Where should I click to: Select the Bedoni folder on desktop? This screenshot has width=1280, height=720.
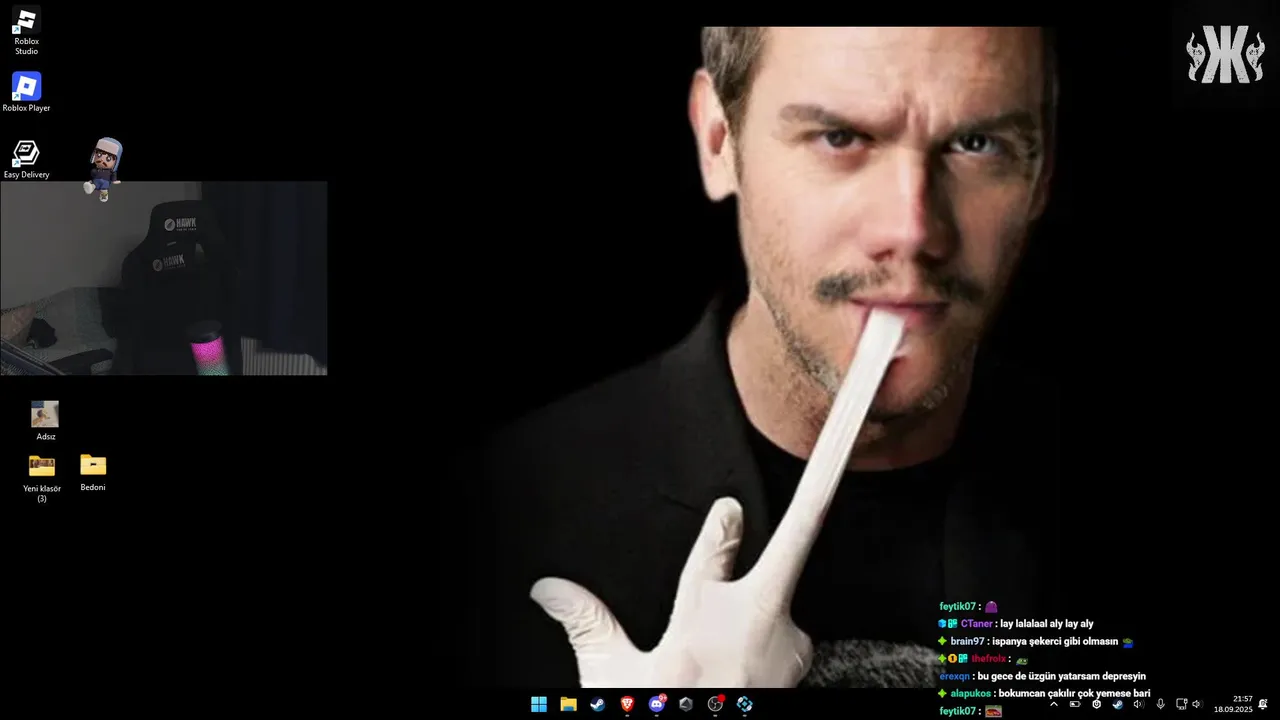93,472
